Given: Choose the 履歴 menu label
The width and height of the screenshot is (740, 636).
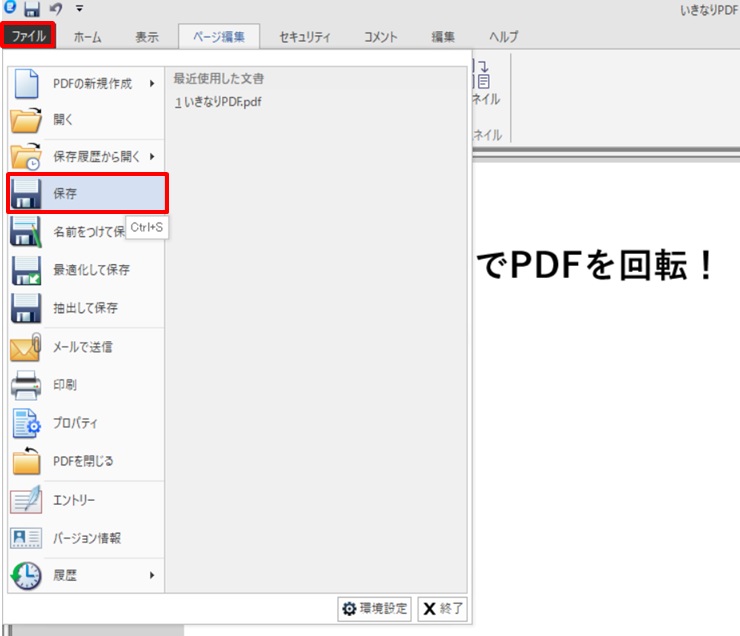Looking at the screenshot, I should pos(65,575).
